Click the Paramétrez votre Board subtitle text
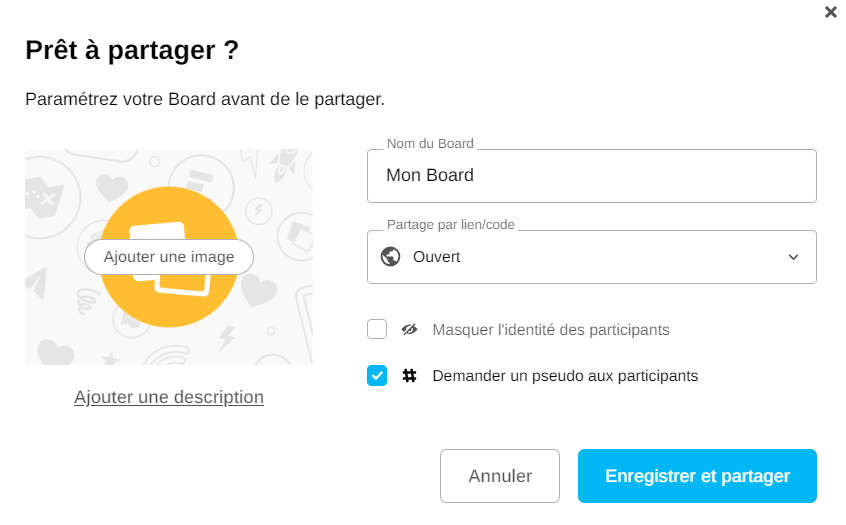 pos(205,100)
